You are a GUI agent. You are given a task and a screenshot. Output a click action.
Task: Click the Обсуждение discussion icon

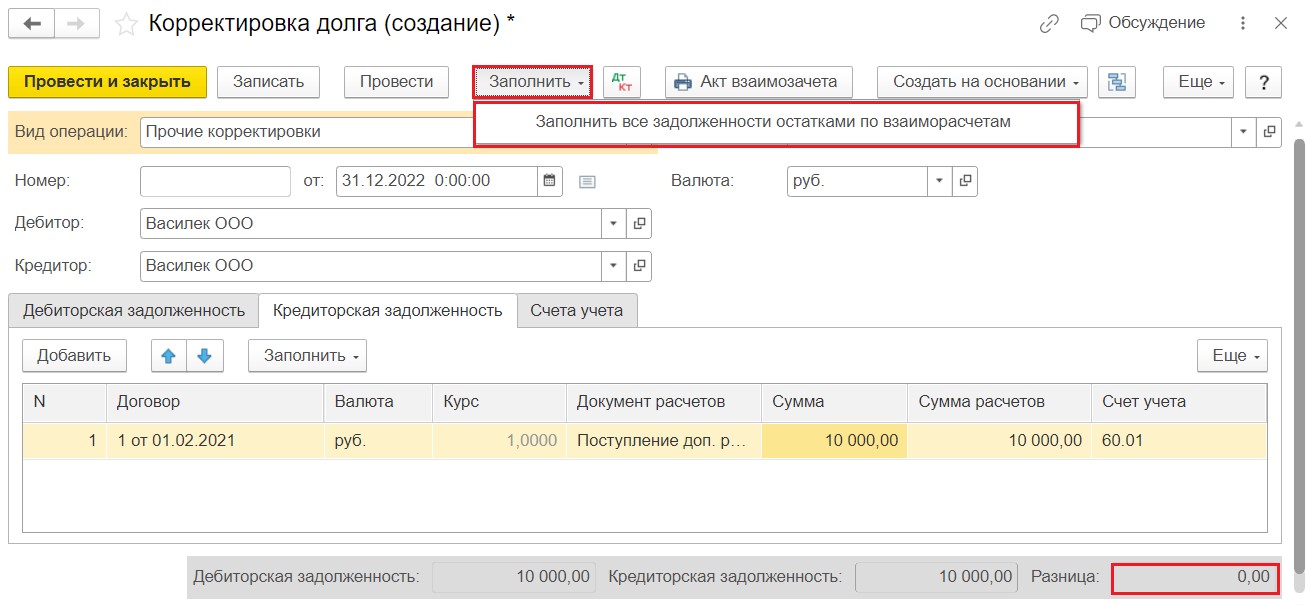(1091, 23)
